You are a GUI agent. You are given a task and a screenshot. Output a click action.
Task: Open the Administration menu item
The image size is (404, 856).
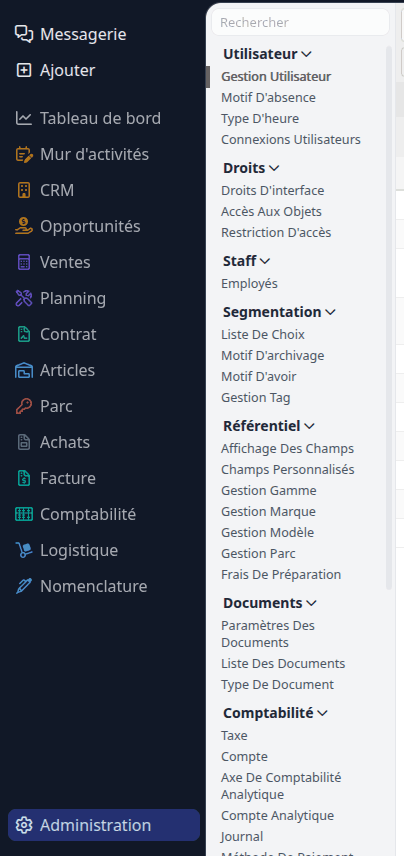(x=104, y=825)
